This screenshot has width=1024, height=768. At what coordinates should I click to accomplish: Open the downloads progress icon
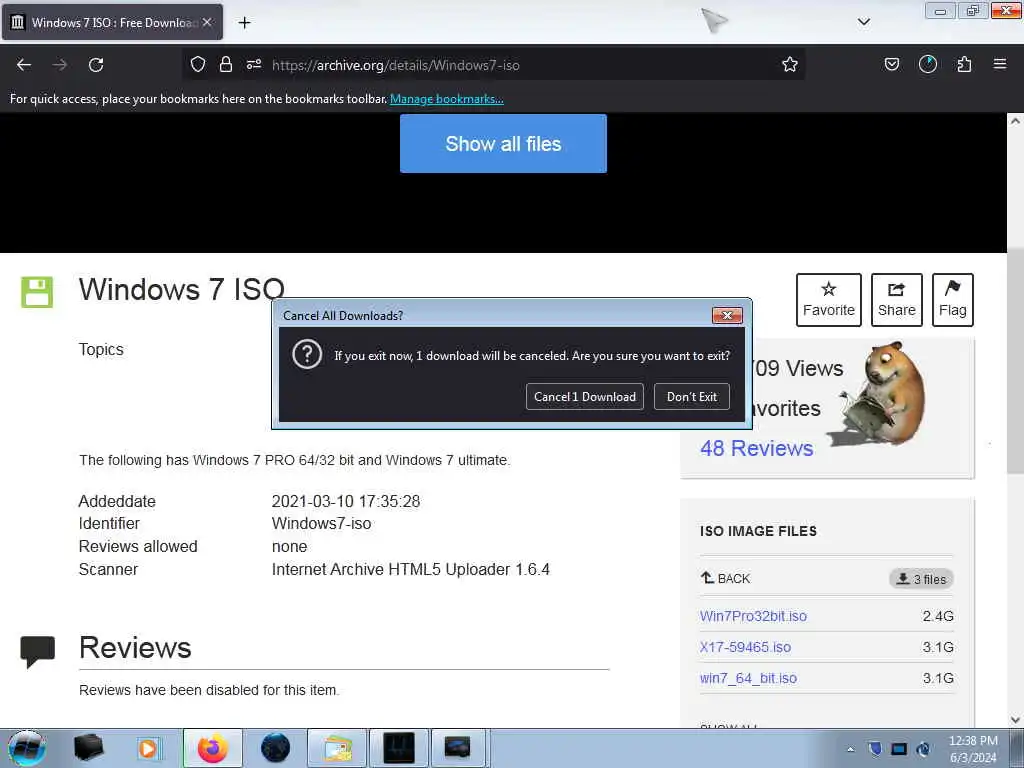coord(927,64)
